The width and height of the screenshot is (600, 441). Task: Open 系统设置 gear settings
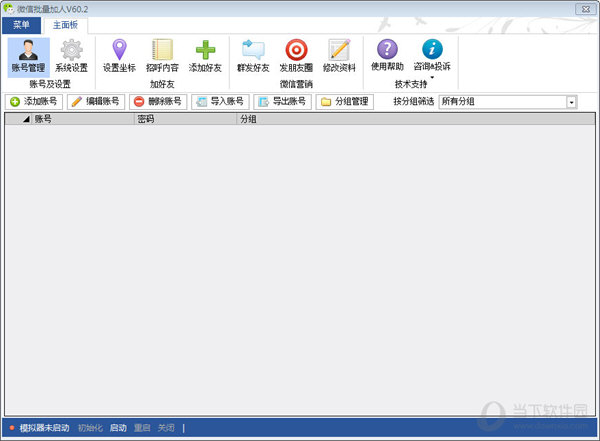[71, 55]
